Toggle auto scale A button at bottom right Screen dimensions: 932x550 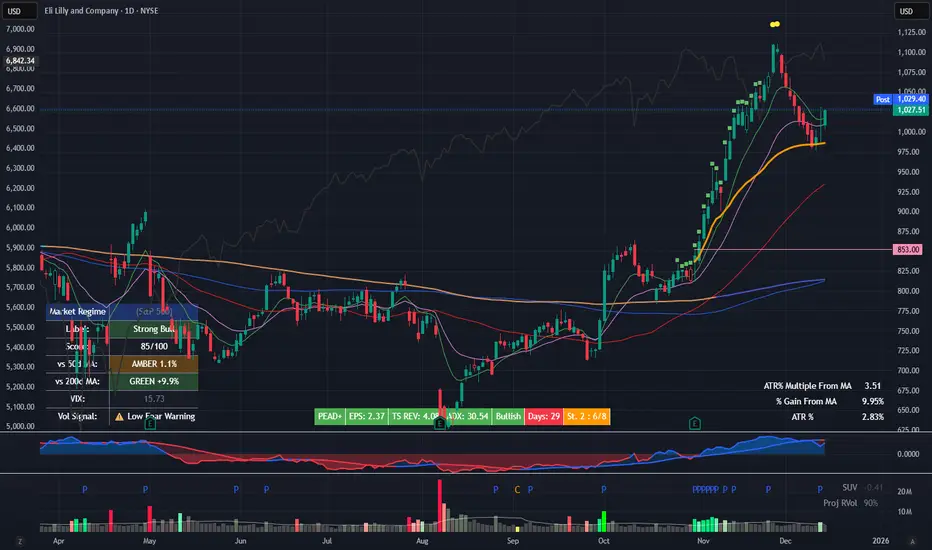[912, 541]
